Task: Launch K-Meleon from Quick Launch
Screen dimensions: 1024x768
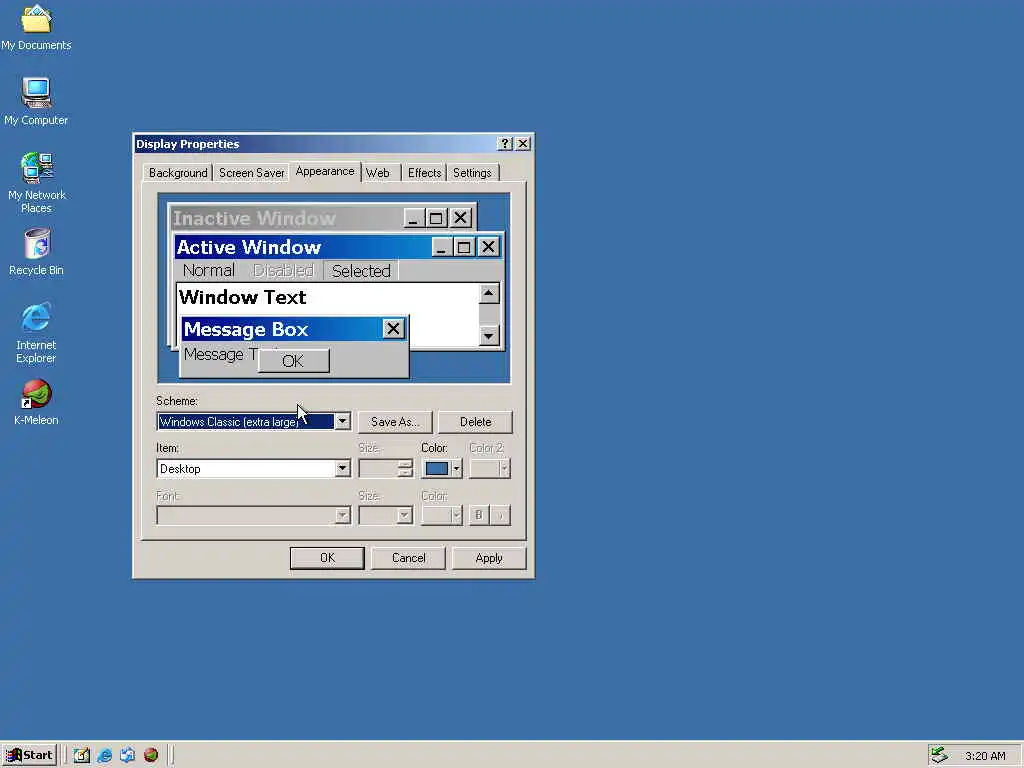Action: tap(151, 756)
